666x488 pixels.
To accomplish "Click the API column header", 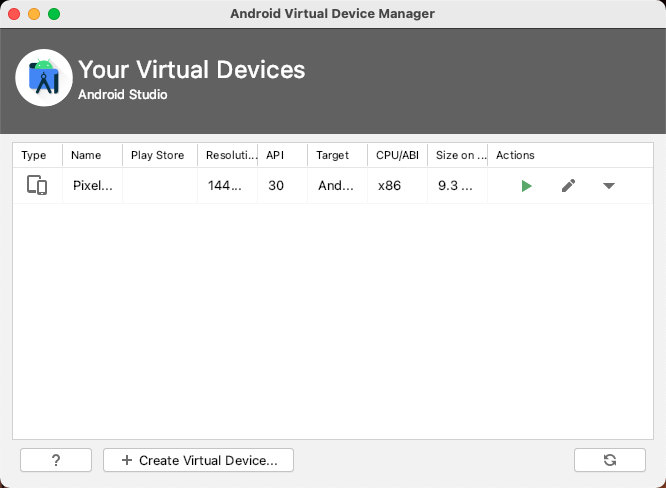I will pyautogui.click(x=282, y=155).
